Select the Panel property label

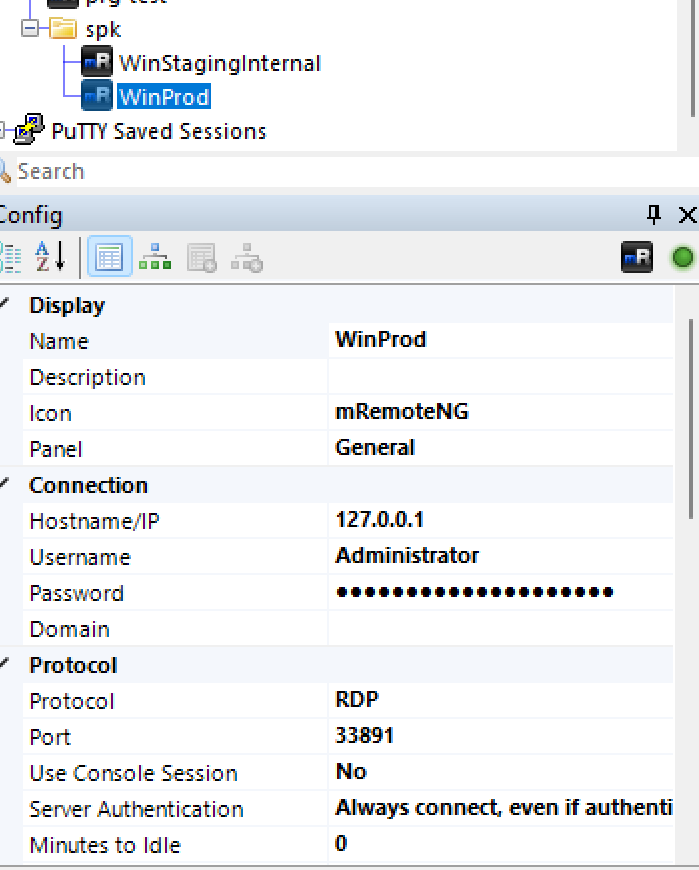pyautogui.click(x=55, y=449)
